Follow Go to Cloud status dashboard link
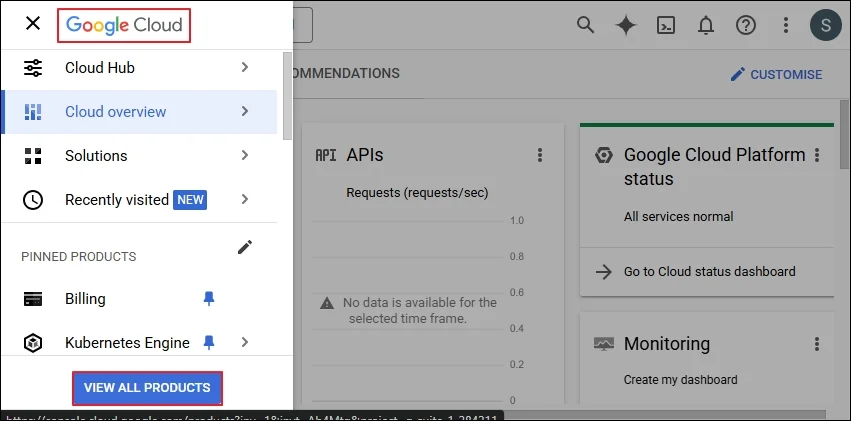 [709, 272]
